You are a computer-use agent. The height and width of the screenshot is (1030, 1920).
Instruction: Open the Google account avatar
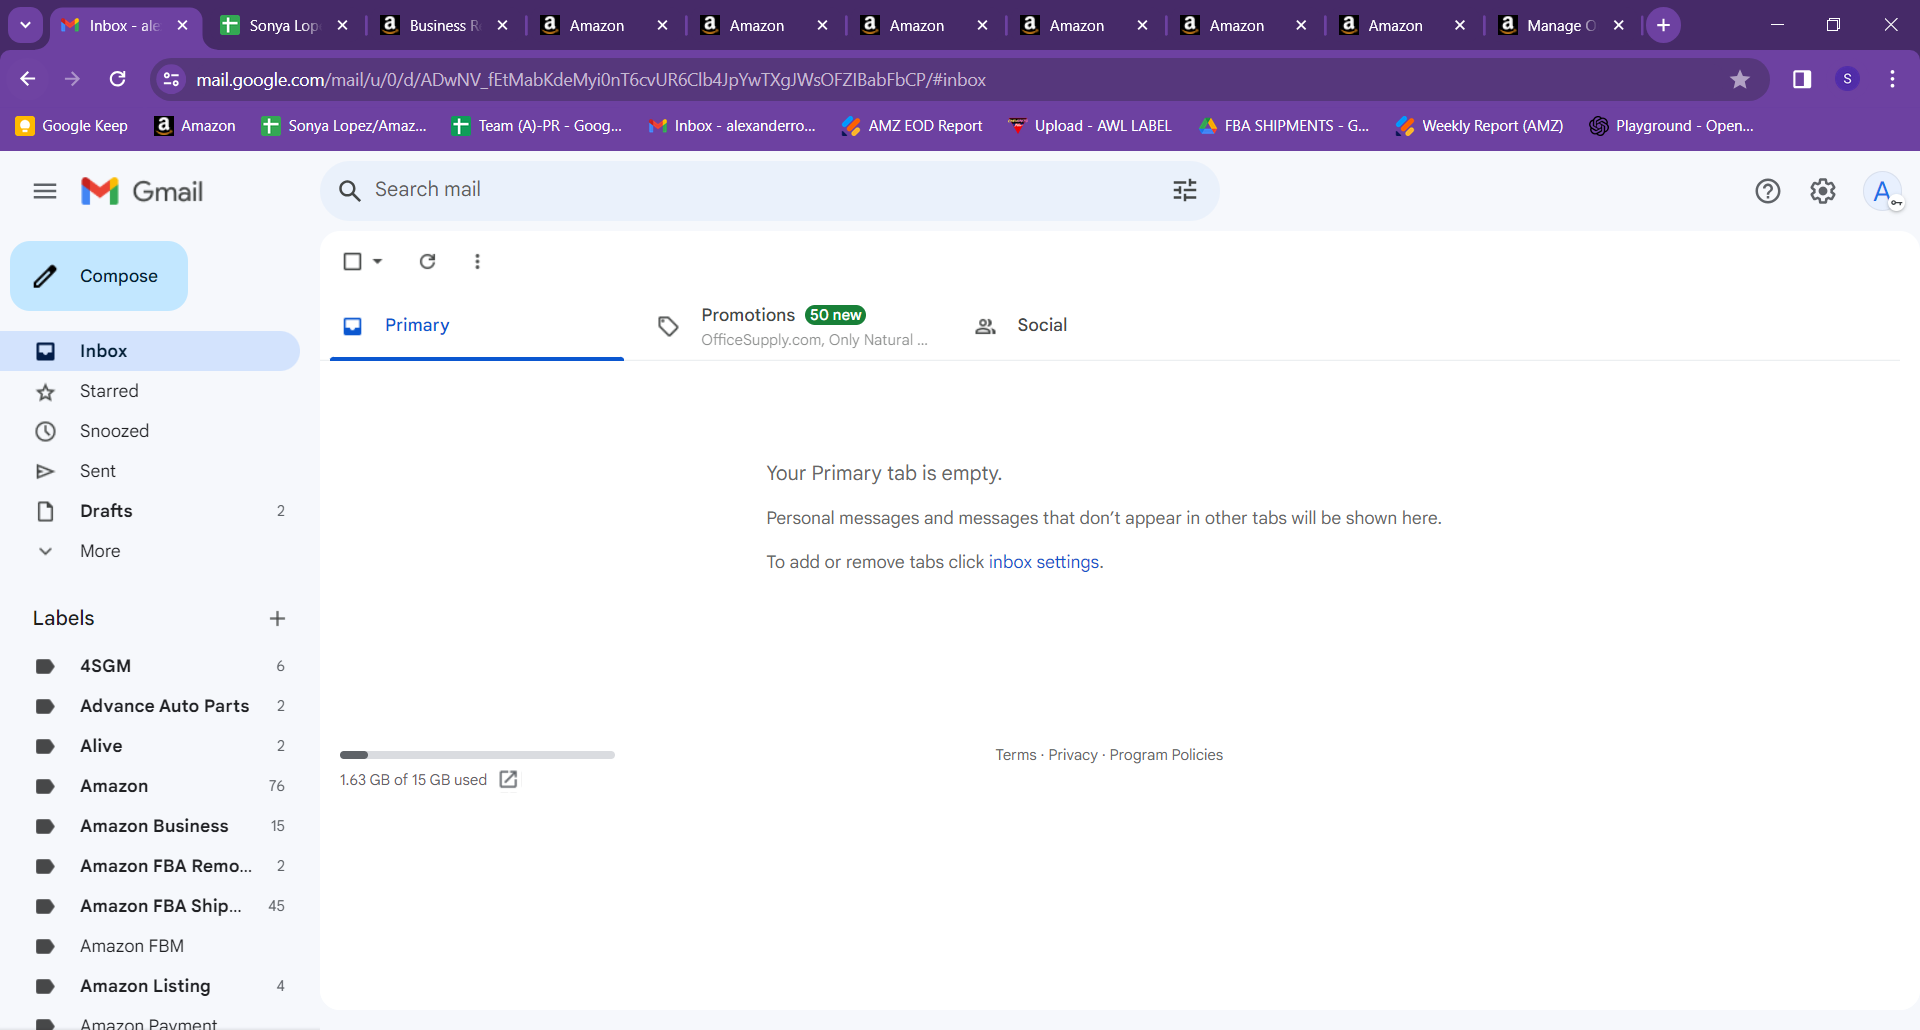pyautogui.click(x=1882, y=191)
